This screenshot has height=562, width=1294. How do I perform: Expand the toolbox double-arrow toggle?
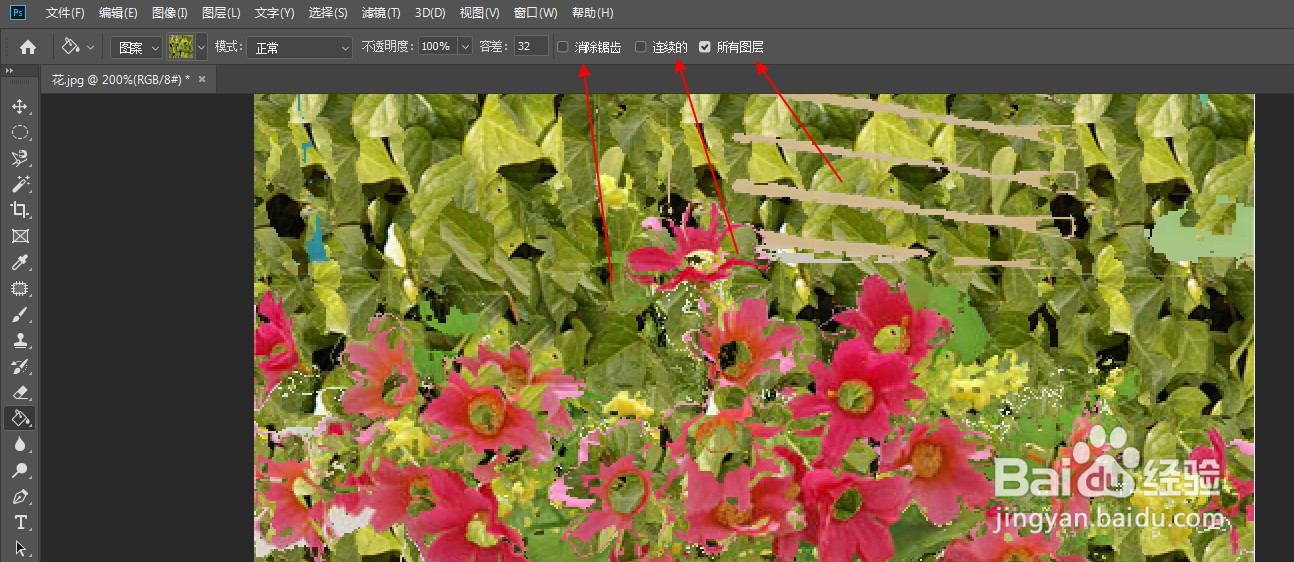coord(9,71)
